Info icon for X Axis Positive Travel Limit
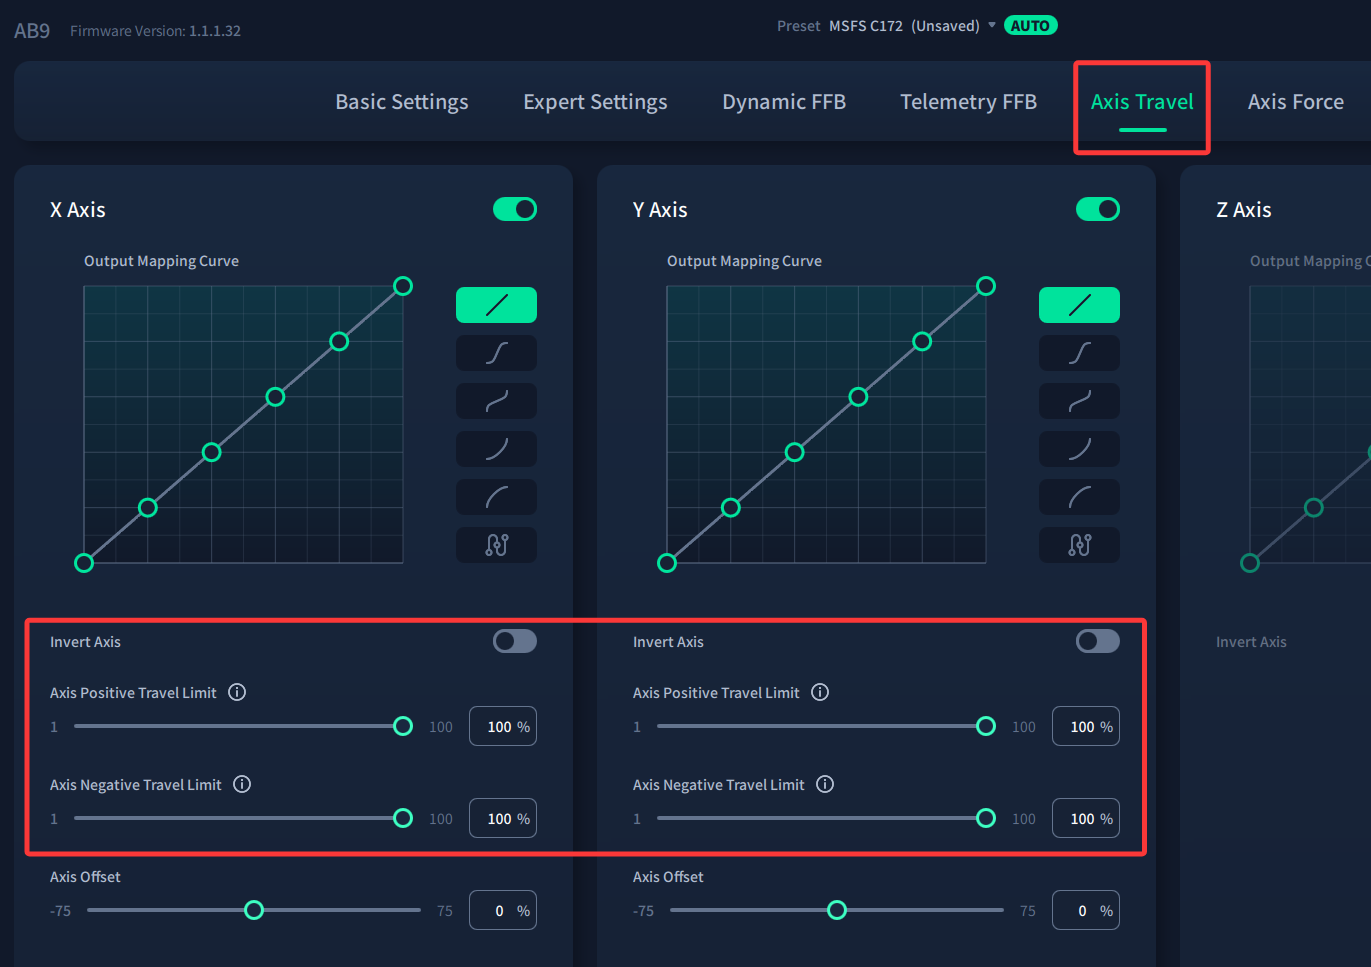 pyautogui.click(x=237, y=692)
